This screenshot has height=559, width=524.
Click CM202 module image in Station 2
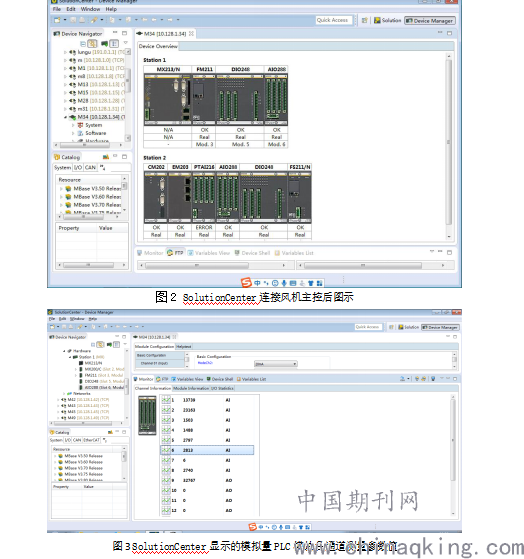[x=156, y=197]
